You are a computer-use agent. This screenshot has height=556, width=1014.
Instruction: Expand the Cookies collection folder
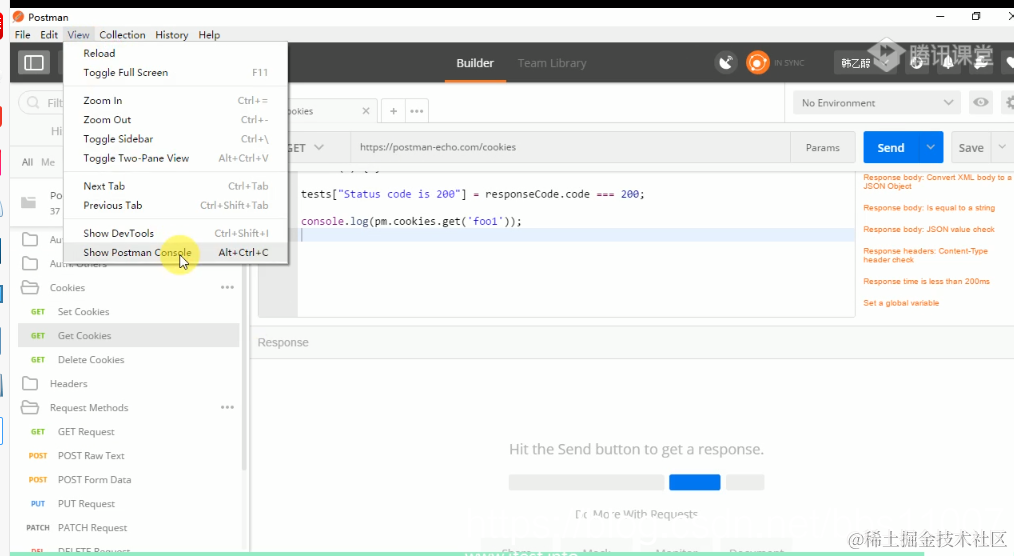click(30, 287)
